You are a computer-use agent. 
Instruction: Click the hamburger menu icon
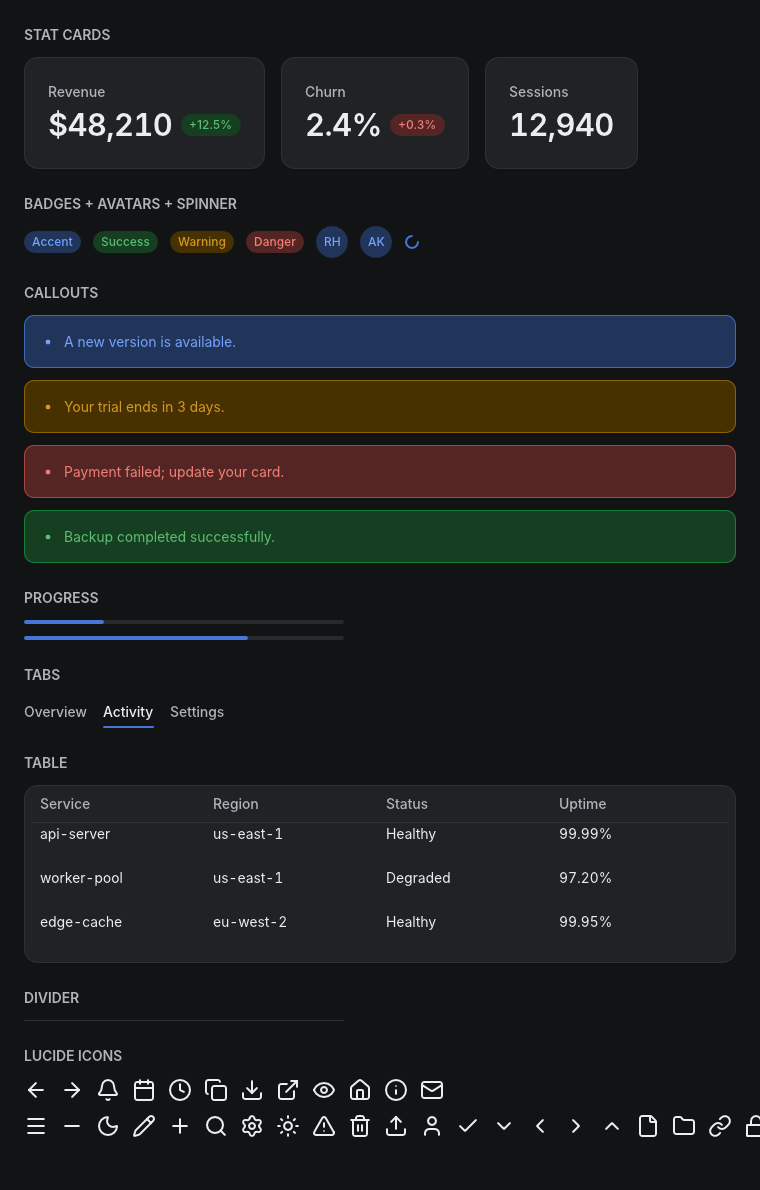click(x=36, y=1126)
